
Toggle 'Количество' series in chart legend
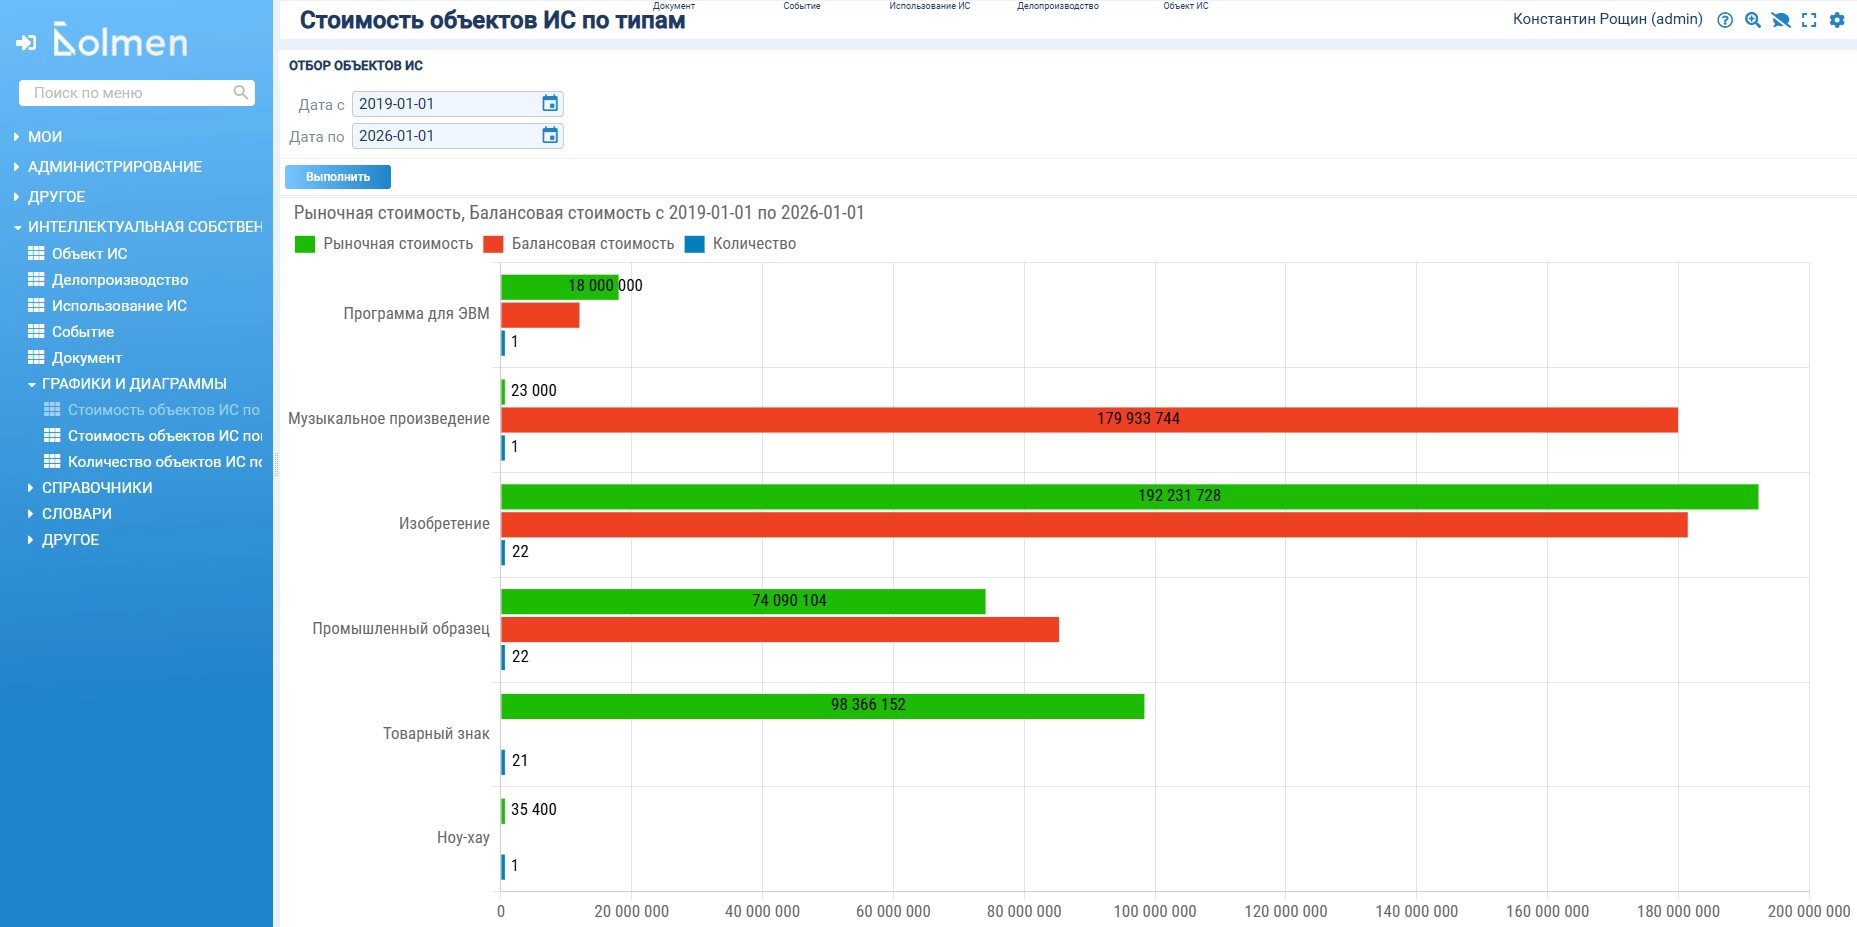(x=742, y=244)
